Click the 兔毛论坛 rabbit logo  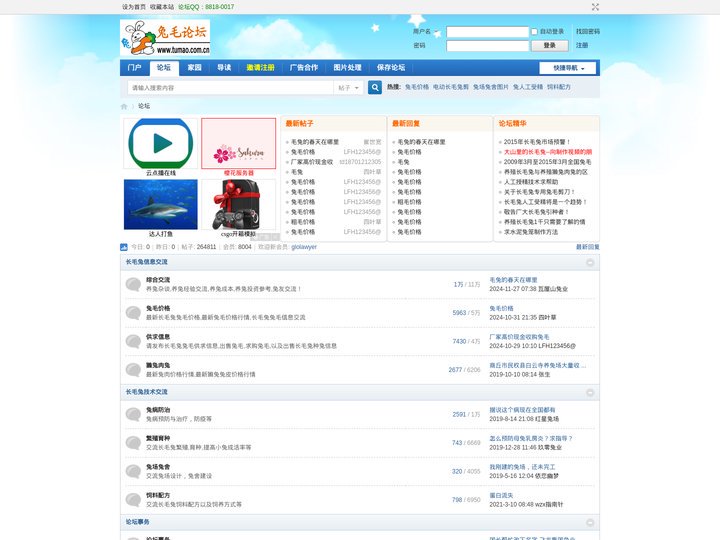165,38
